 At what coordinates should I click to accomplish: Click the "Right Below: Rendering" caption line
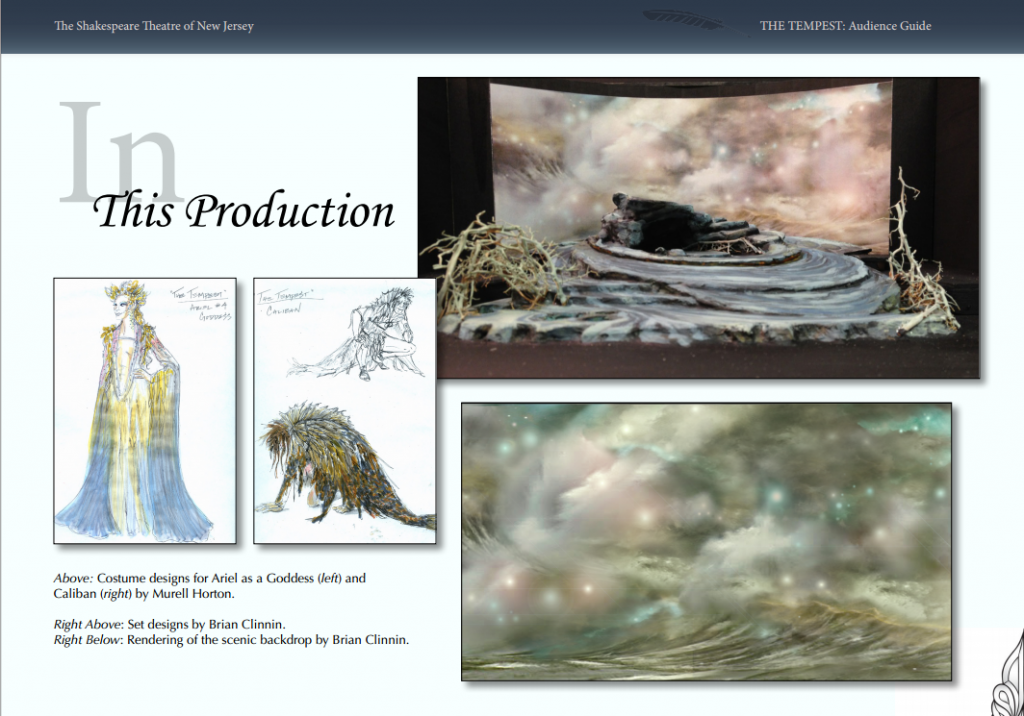pyautogui.click(x=231, y=639)
